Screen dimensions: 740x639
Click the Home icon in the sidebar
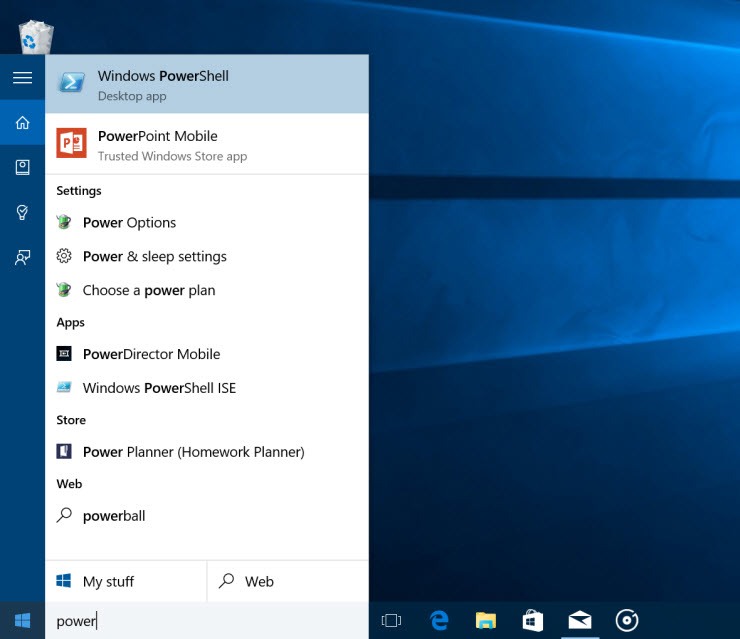[x=22, y=123]
